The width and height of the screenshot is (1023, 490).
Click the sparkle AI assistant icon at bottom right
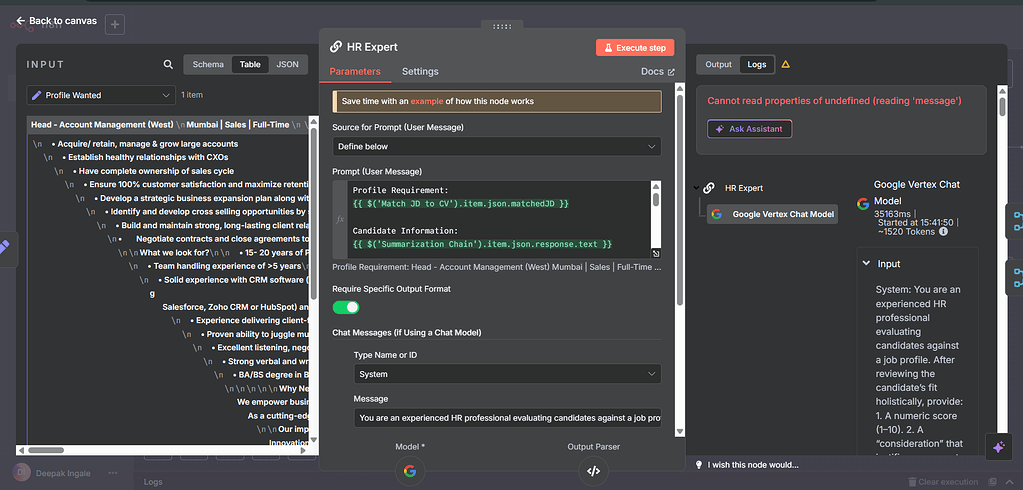(x=997, y=448)
